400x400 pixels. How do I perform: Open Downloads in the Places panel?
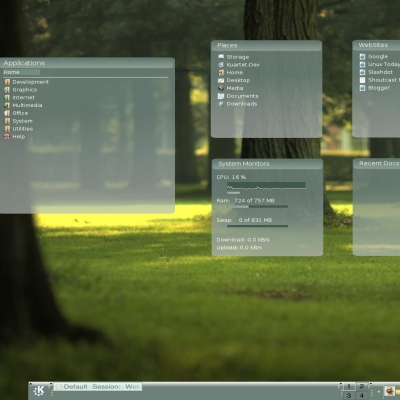coord(237,104)
